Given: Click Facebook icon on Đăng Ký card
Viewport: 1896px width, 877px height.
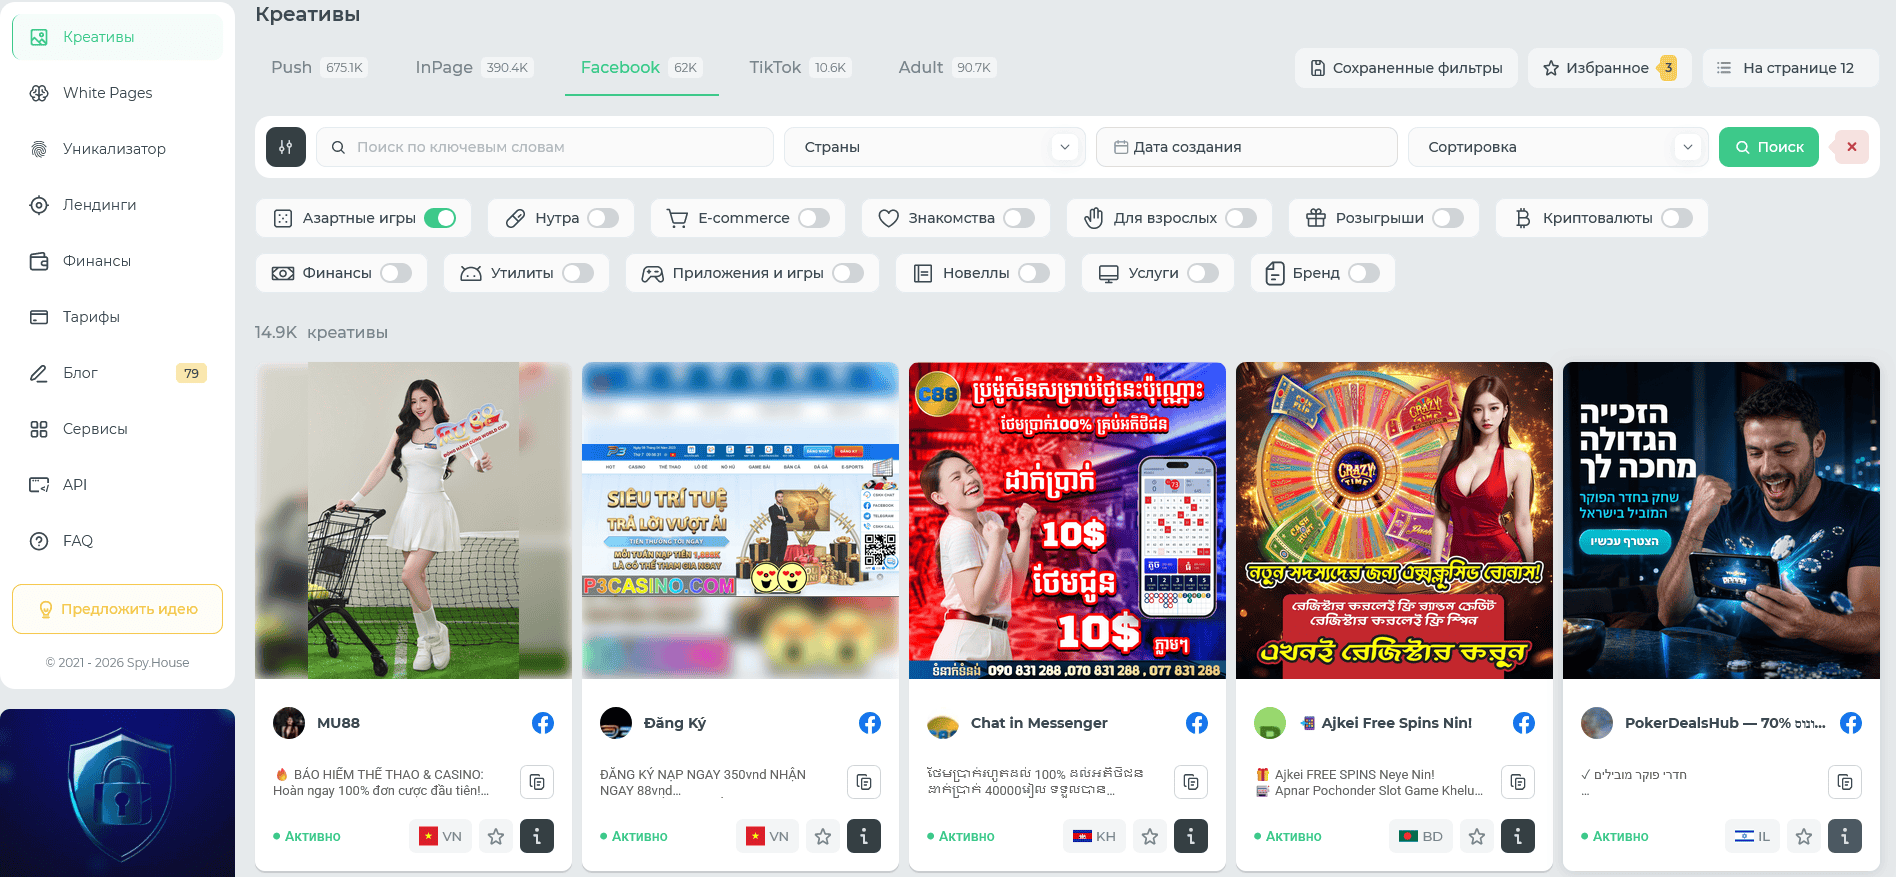Looking at the screenshot, I should point(870,723).
